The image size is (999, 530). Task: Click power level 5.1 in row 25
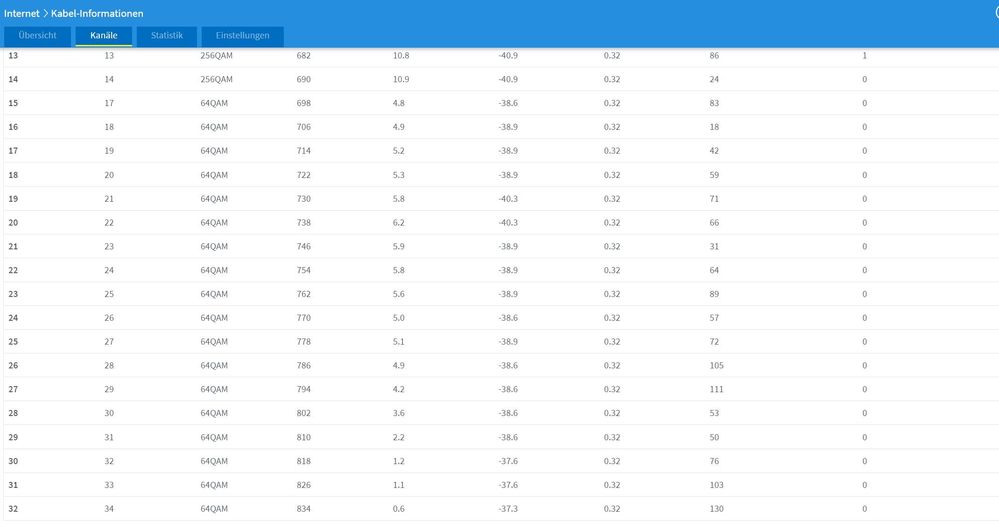point(399,341)
